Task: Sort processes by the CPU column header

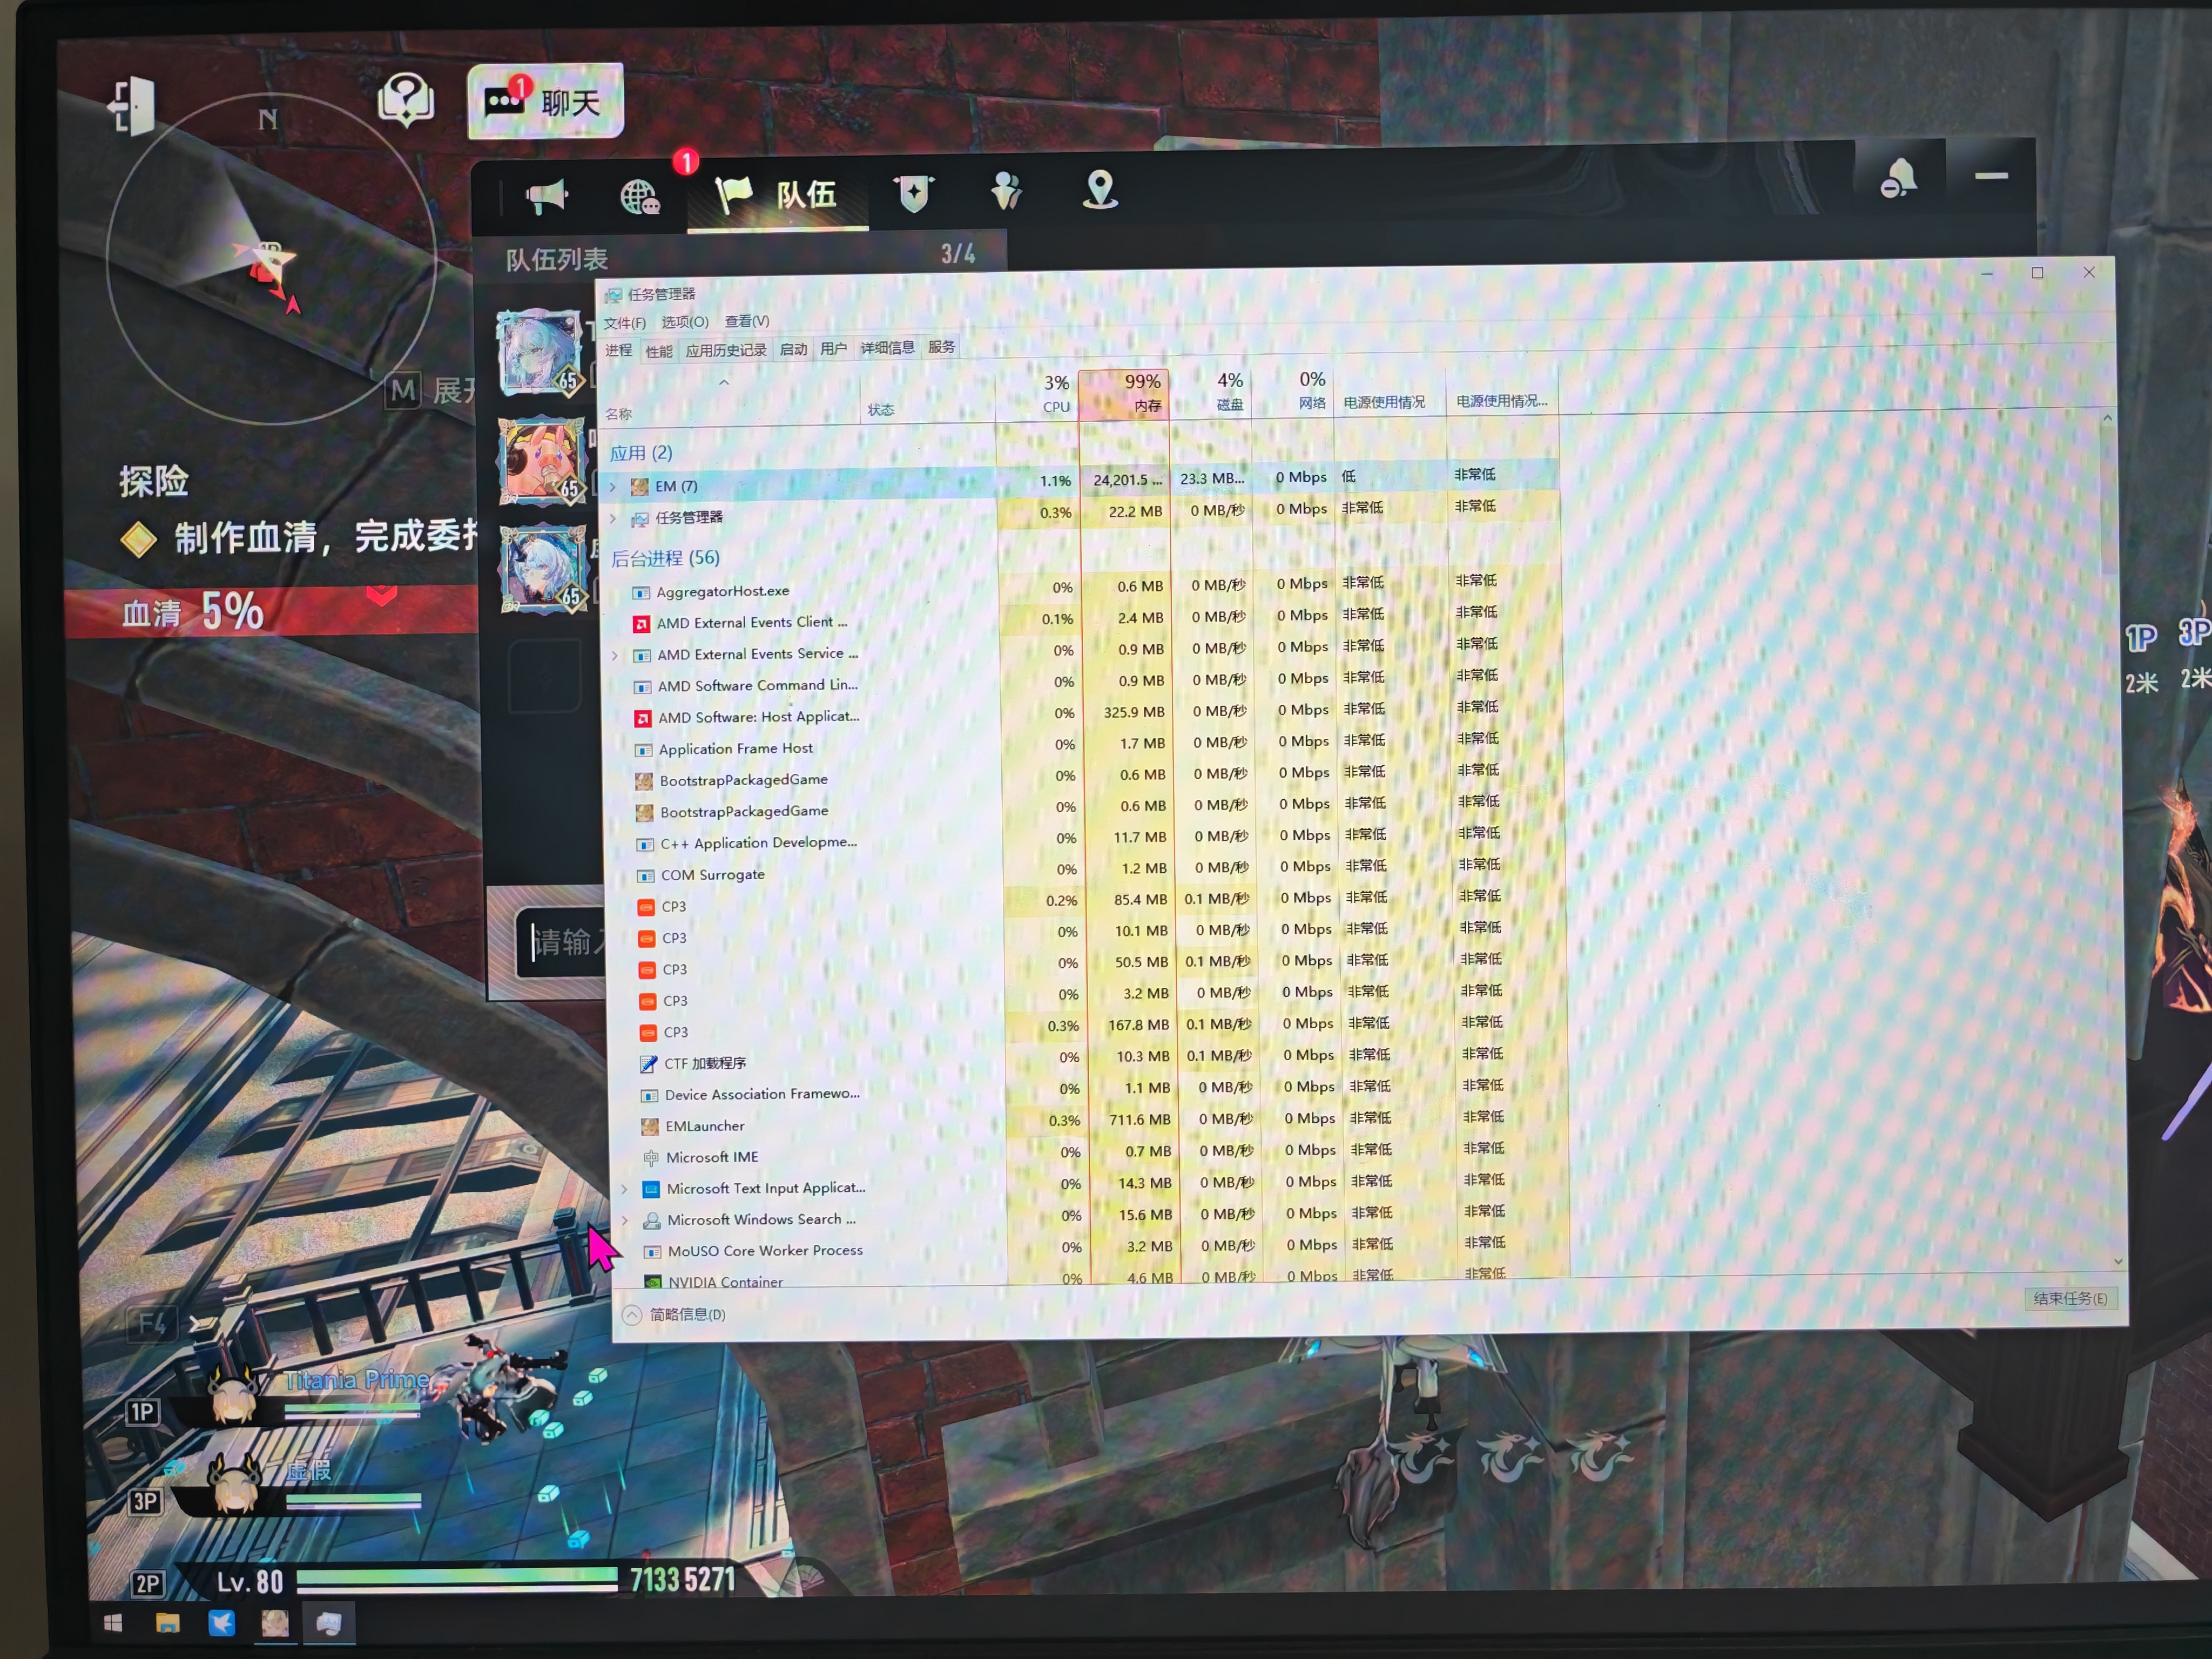Action: pos(1037,395)
